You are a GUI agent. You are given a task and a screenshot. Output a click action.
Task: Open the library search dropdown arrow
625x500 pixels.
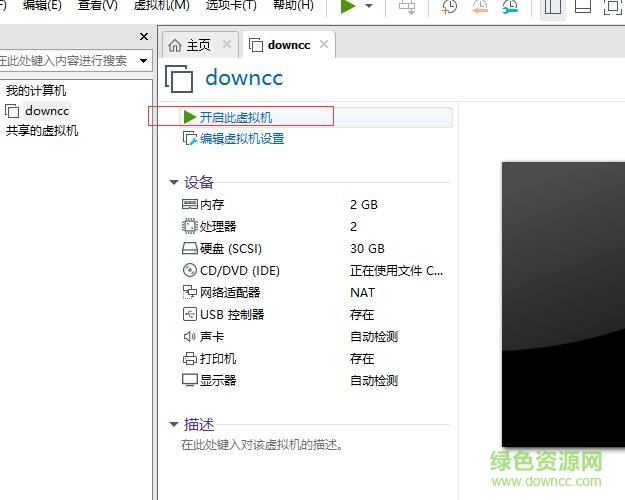[x=143, y=61]
